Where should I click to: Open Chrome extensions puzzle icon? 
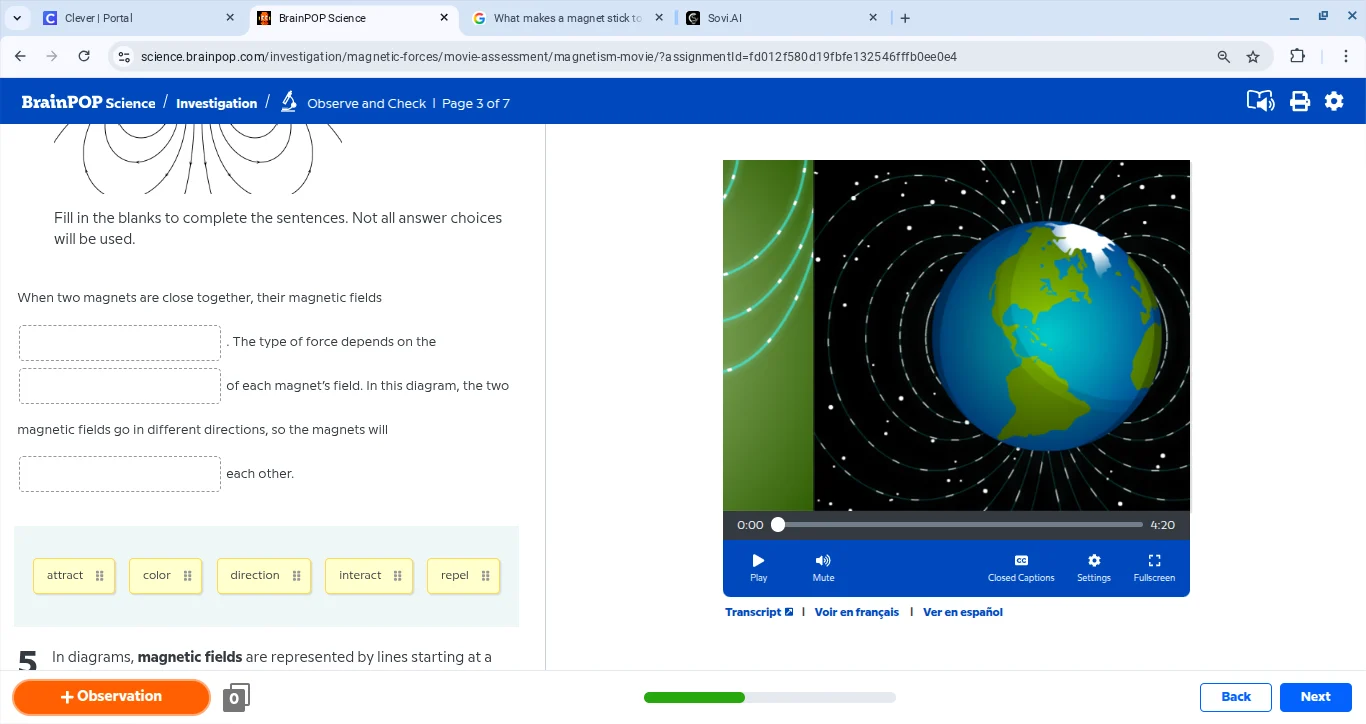pos(1298,57)
